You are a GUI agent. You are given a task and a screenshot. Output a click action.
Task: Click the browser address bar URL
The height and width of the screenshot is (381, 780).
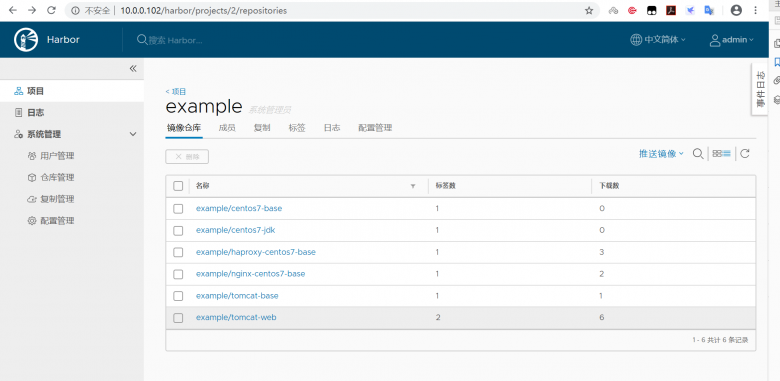(204, 10)
